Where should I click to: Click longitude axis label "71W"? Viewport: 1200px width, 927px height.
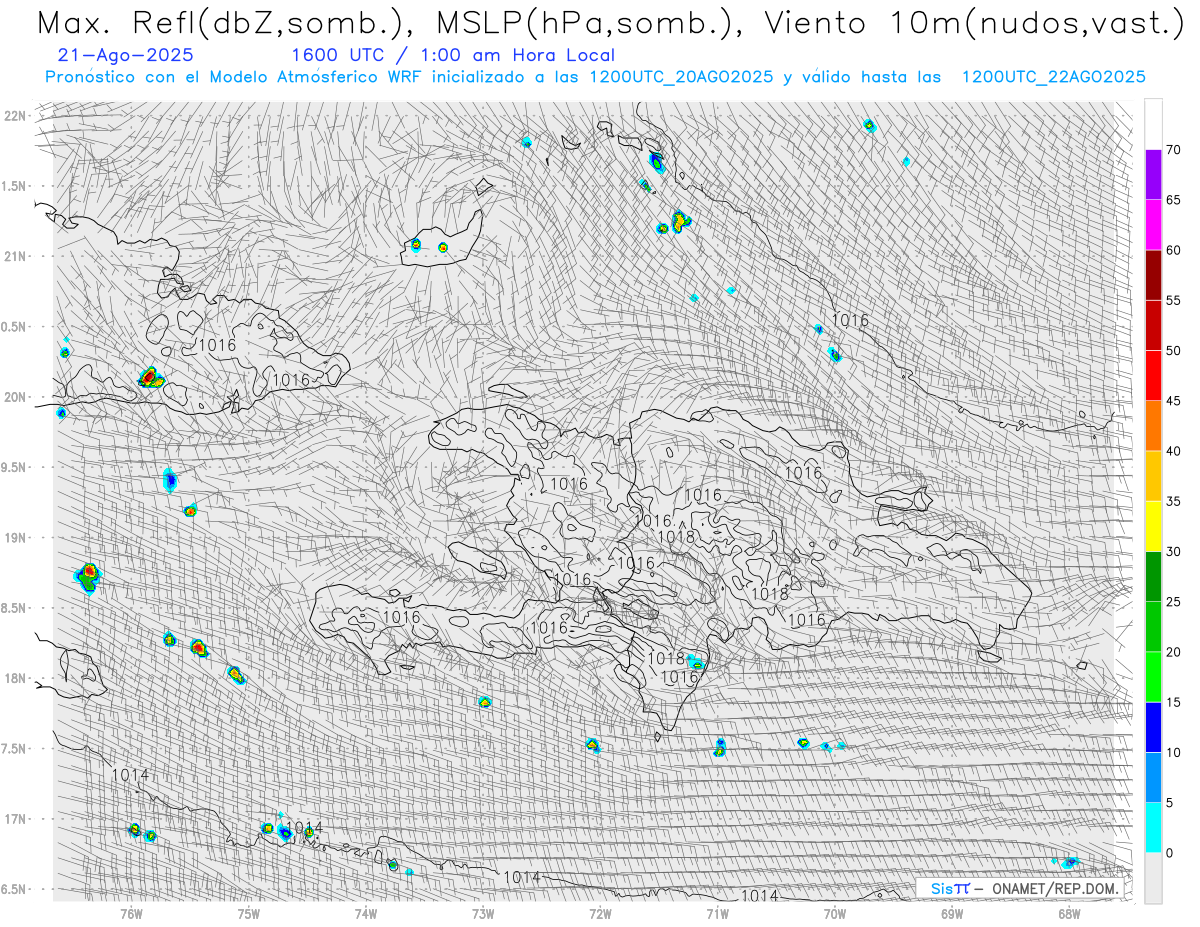[717, 912]
